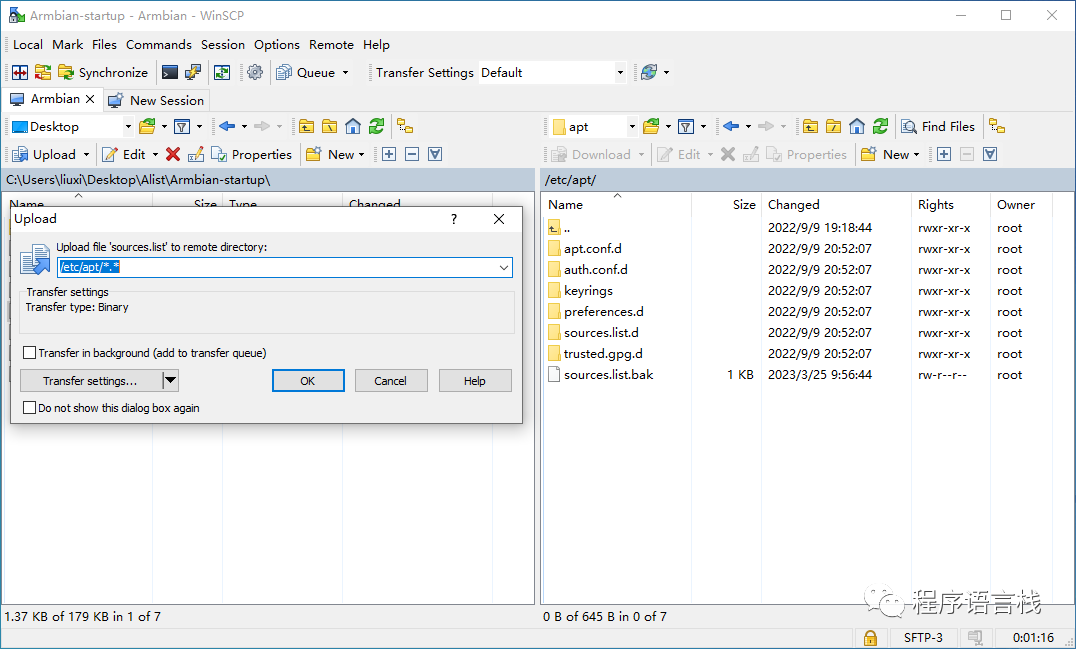Click the lock encryption status icon
Screen dimensions: 1076x649
pos(870,637)
